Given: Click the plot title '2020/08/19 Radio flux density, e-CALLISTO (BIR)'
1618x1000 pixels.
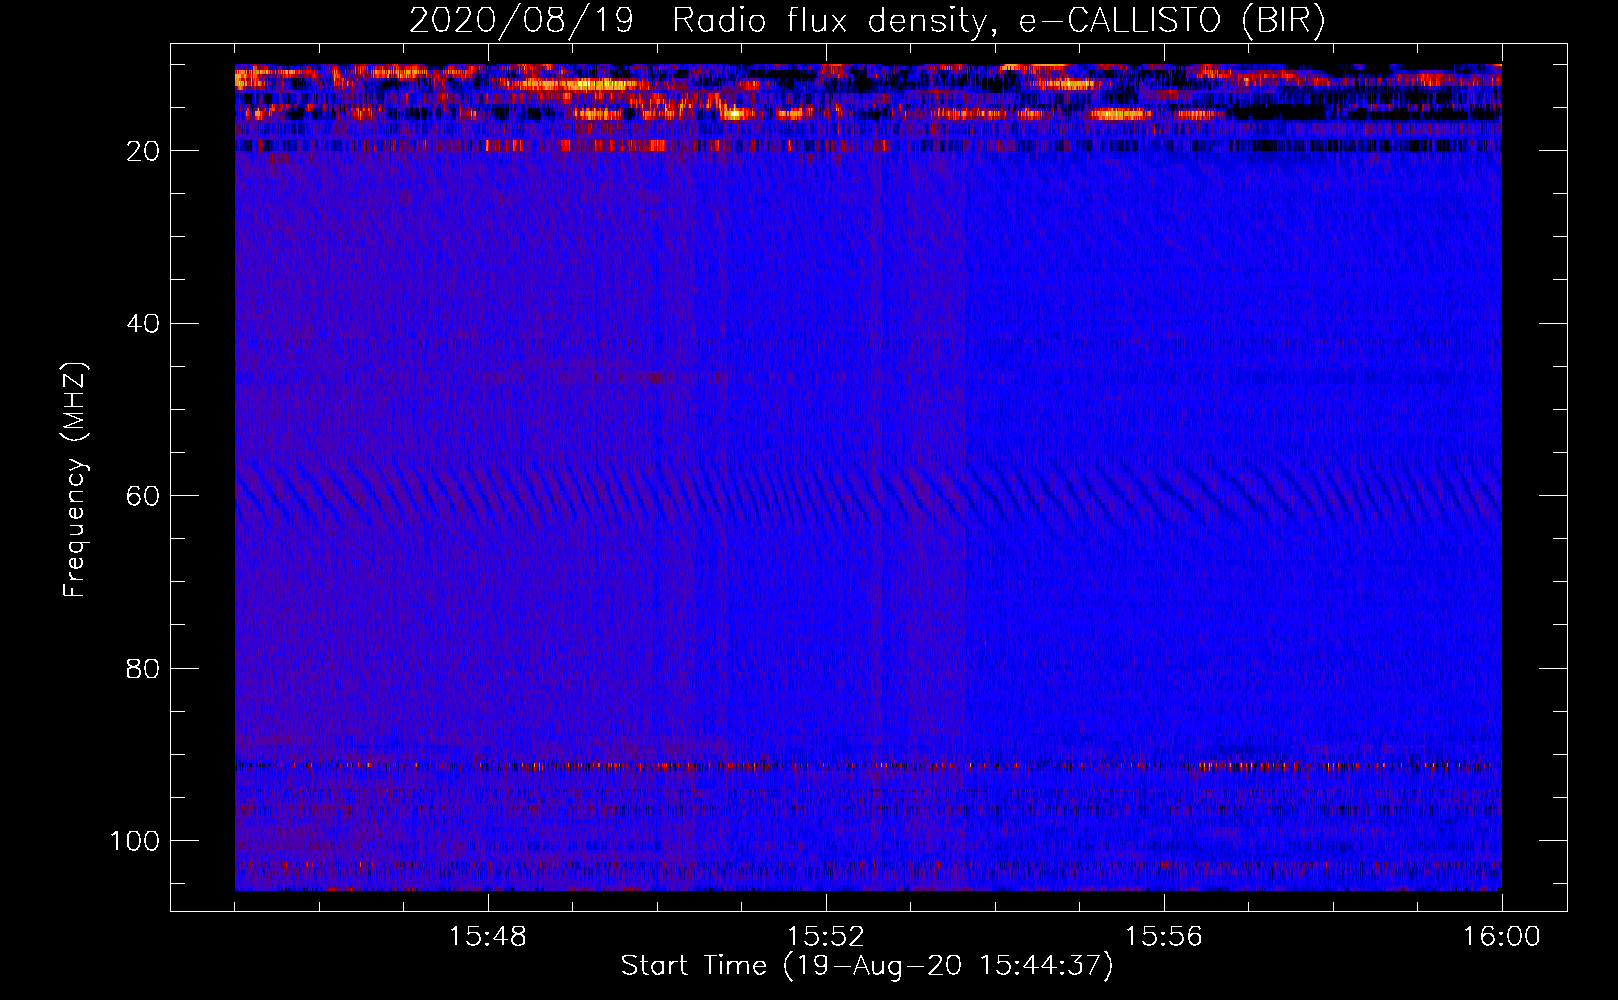Looking at the screenshot, I should [x=867, y=21].
